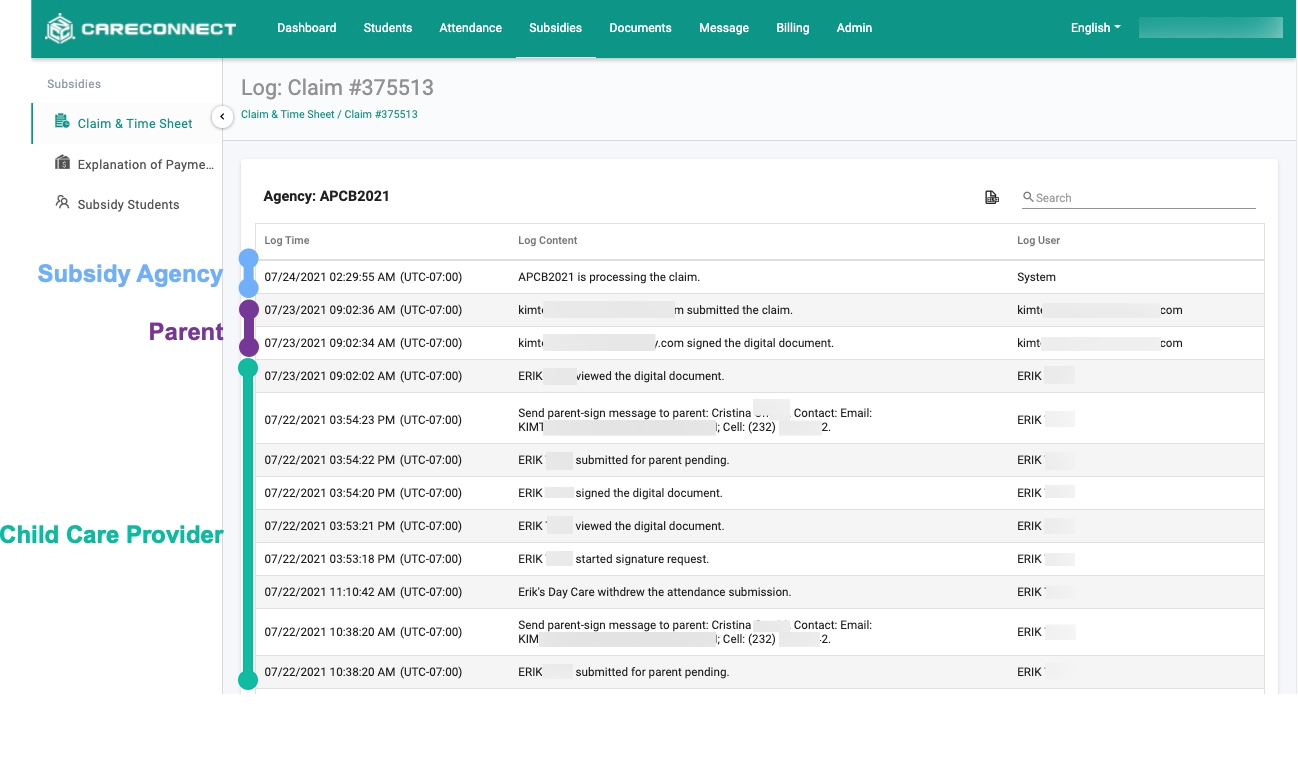Click log time 07/23/2021 09:02:34 AM
Image resolution: width=1298 pixels, height=762 pixels.
pyautogui.click(x=363, y=343)
